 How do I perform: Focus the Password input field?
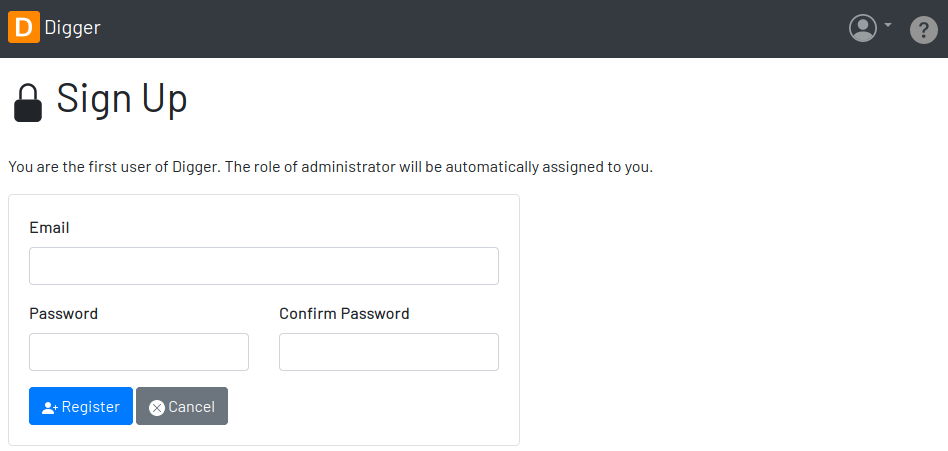[x=139, y=352]
